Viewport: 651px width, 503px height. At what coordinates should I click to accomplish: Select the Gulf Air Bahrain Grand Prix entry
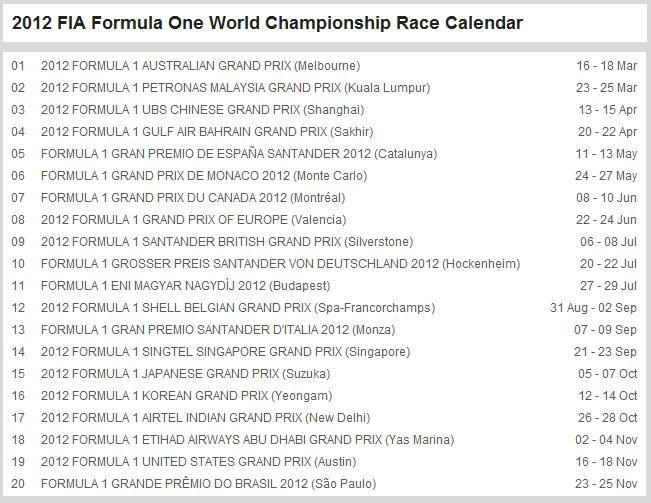[207, 132]
